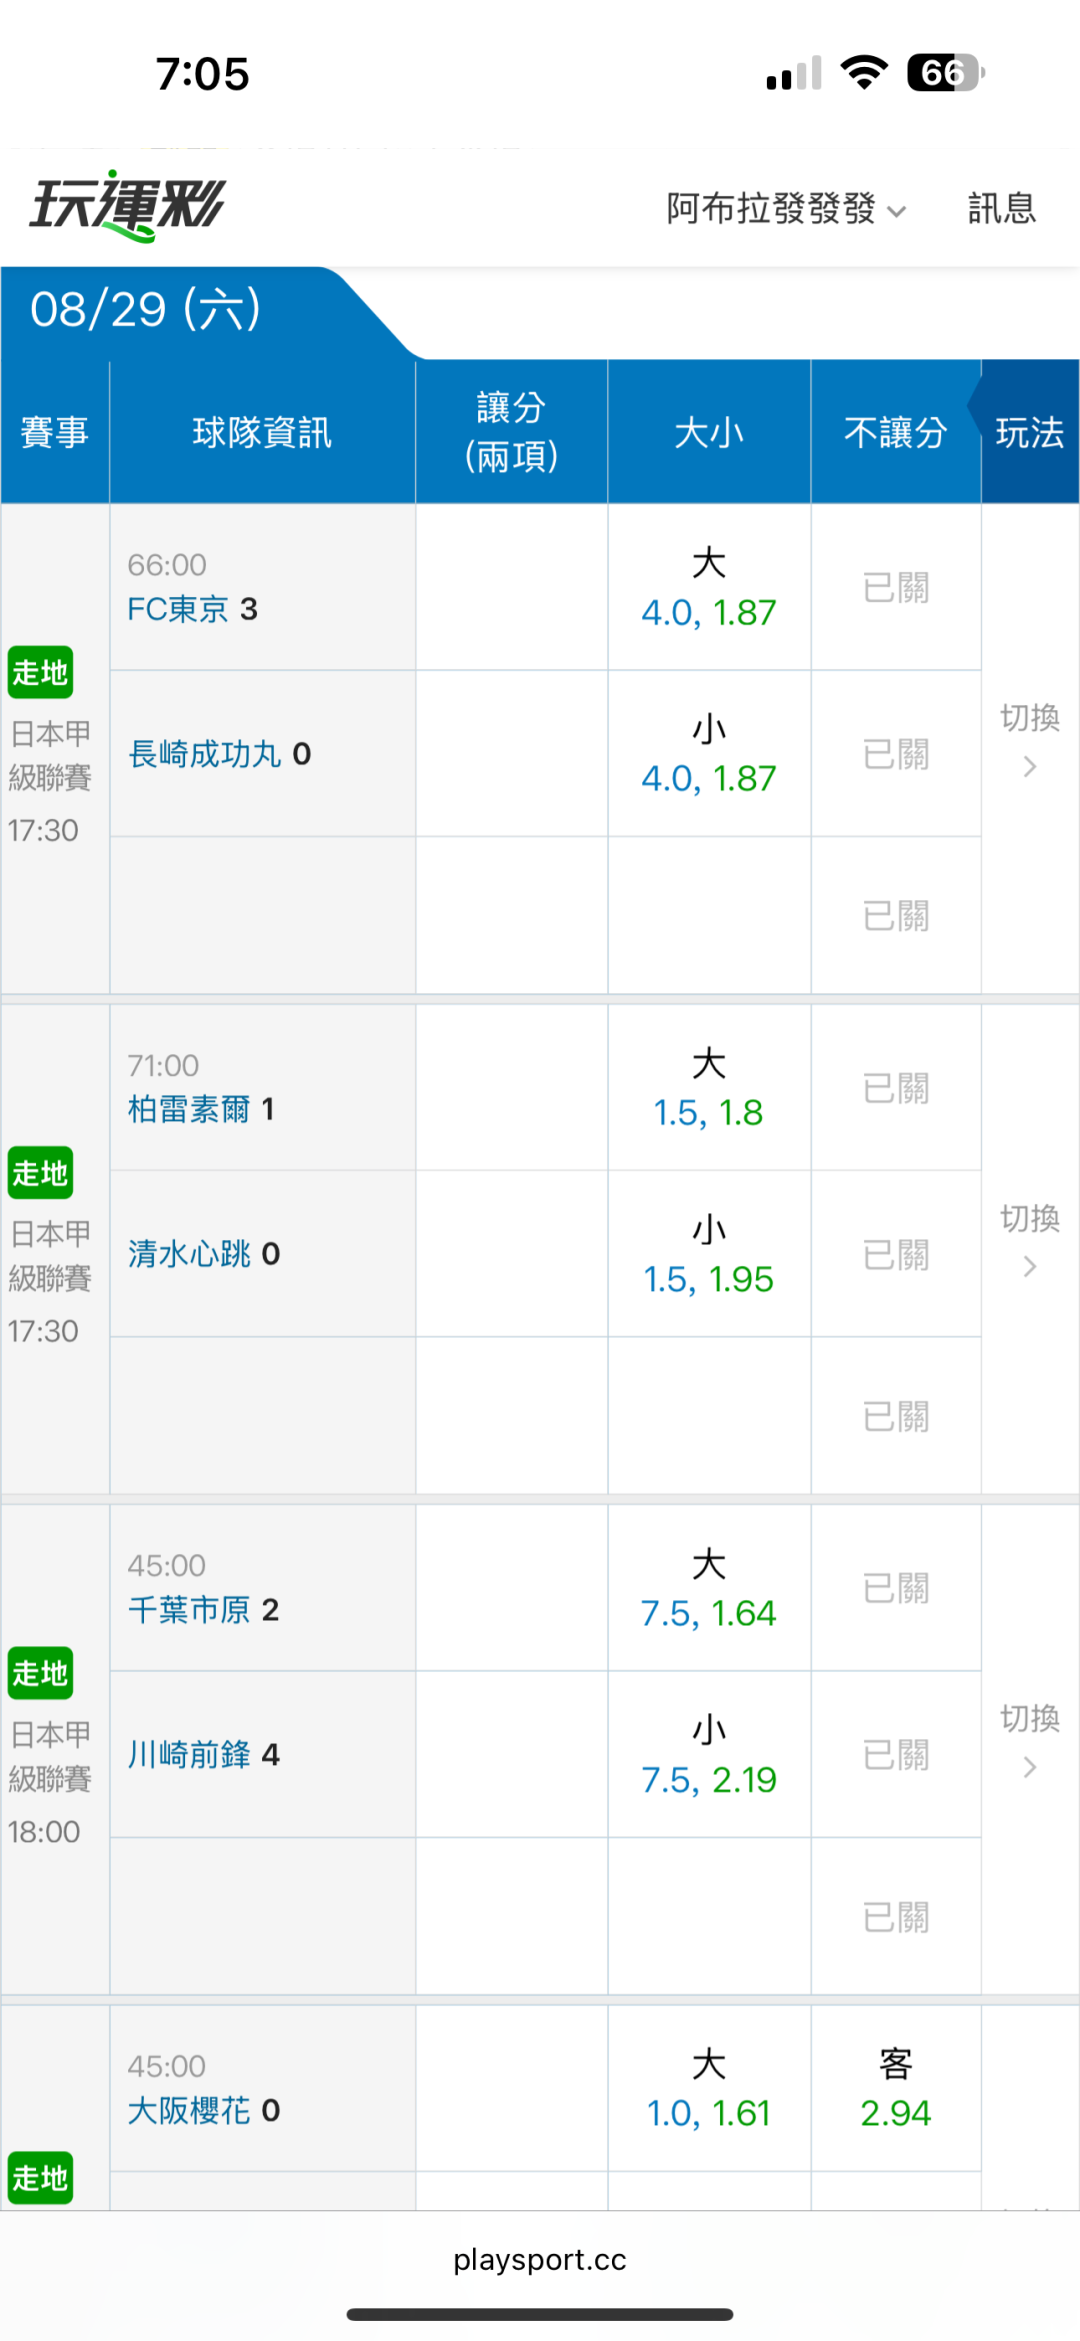
Task: Switch play type via 切換 for 柏雷素爾 match
Action: (1030, 1240)
